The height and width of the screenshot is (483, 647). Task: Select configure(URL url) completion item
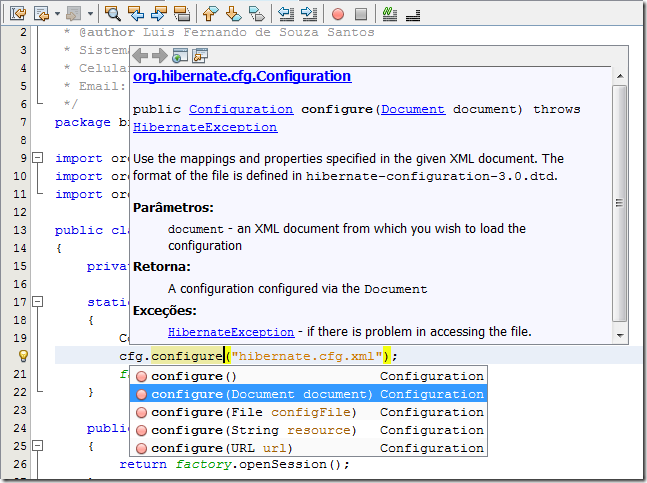click(x=221, y=448)
